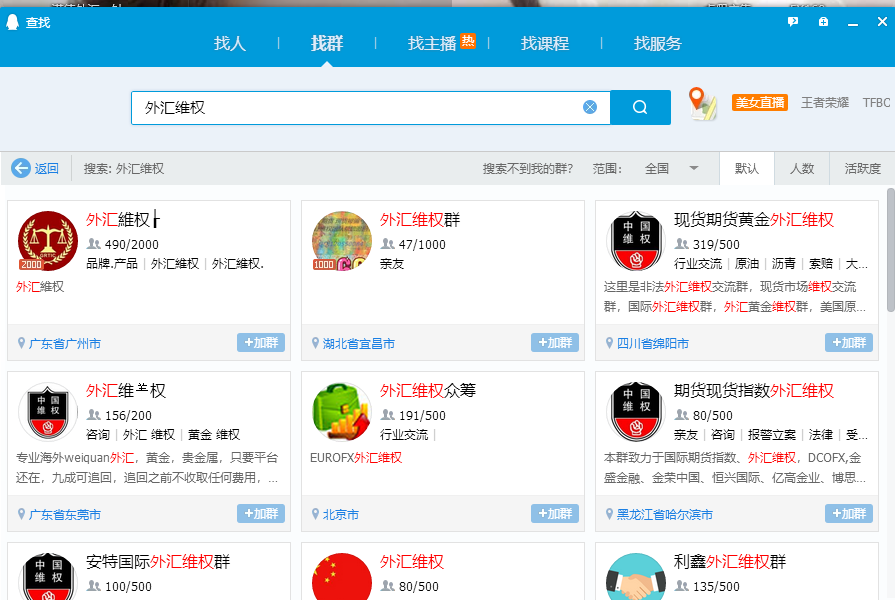Click the bell icon beside 查找
This screenshot has width=895, height=600.
13,20
